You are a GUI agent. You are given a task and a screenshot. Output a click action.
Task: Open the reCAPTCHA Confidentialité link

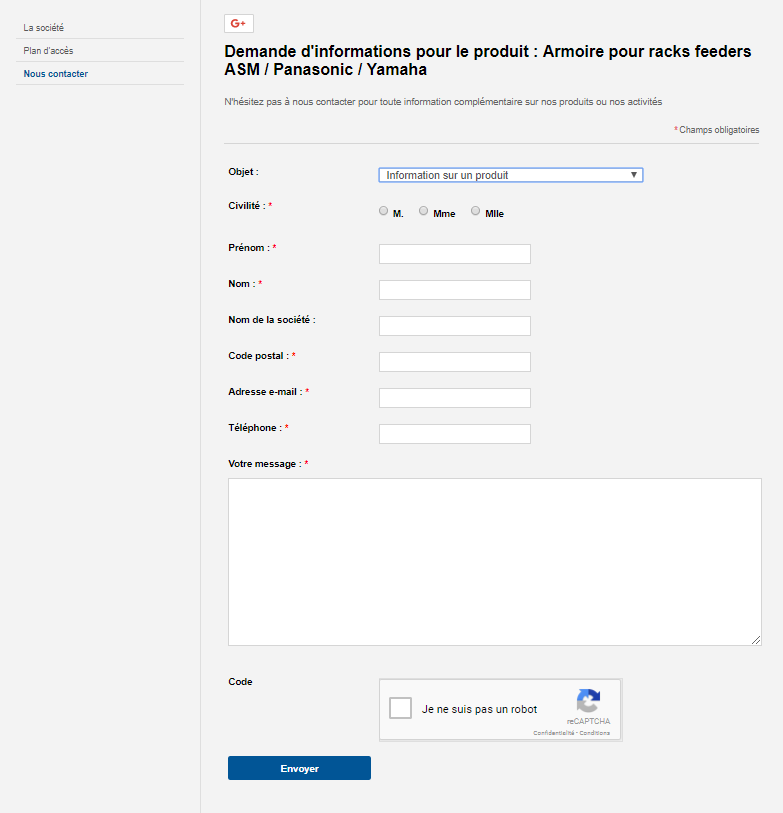pyautogui.click(x=554, y=733)
